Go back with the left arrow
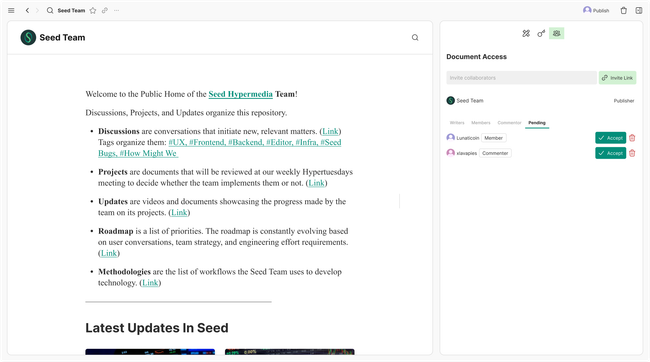This screenshot has height=362, width=650. click(x=27, y=10)
